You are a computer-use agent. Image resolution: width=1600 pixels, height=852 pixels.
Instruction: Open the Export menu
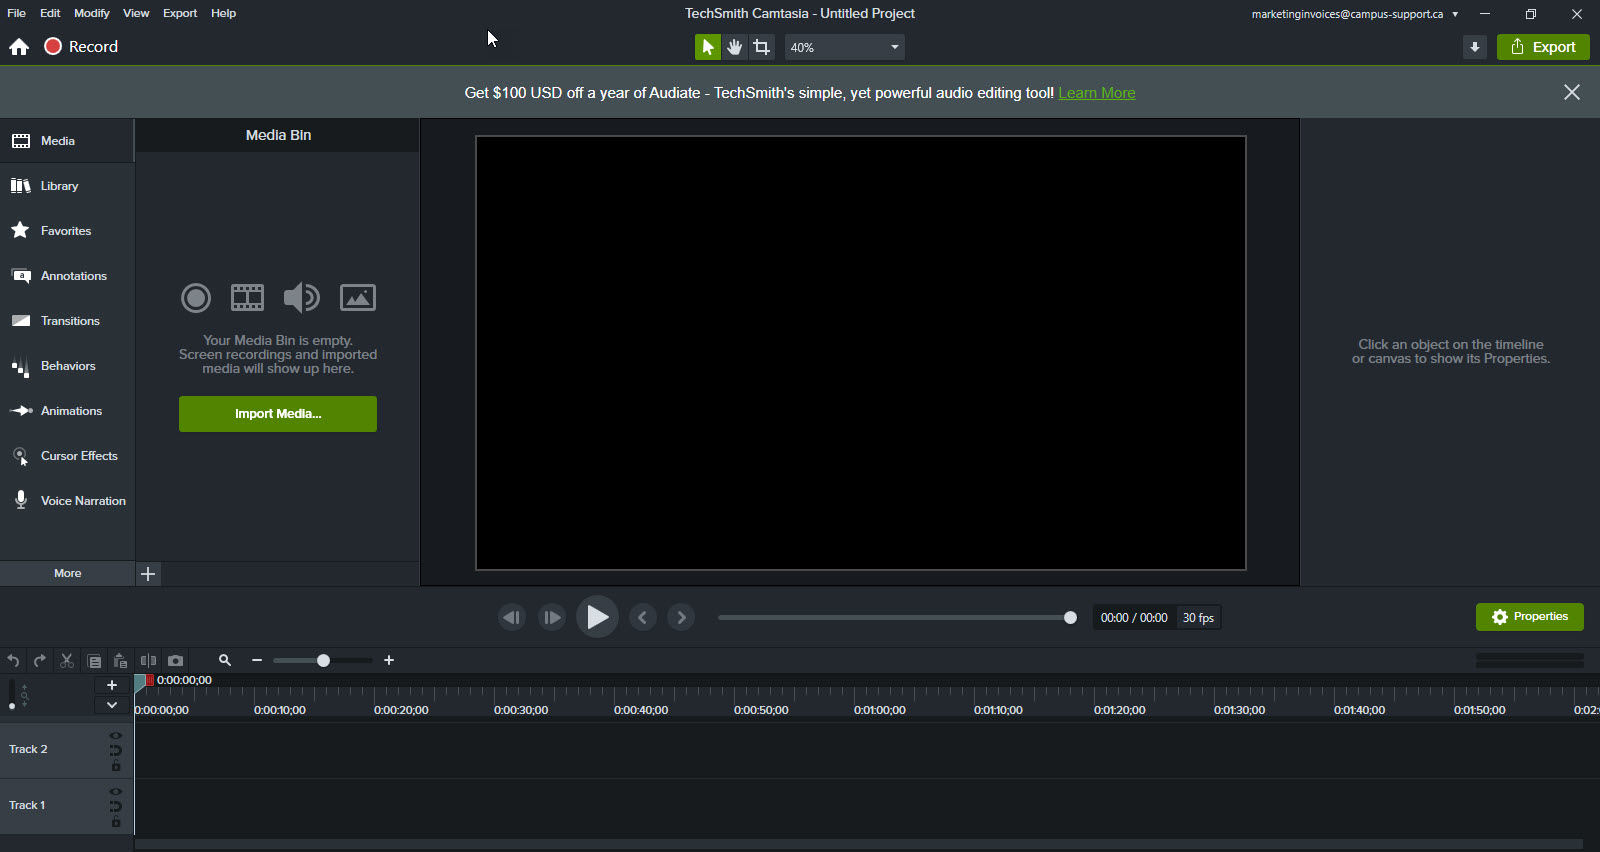click(180, 13)
